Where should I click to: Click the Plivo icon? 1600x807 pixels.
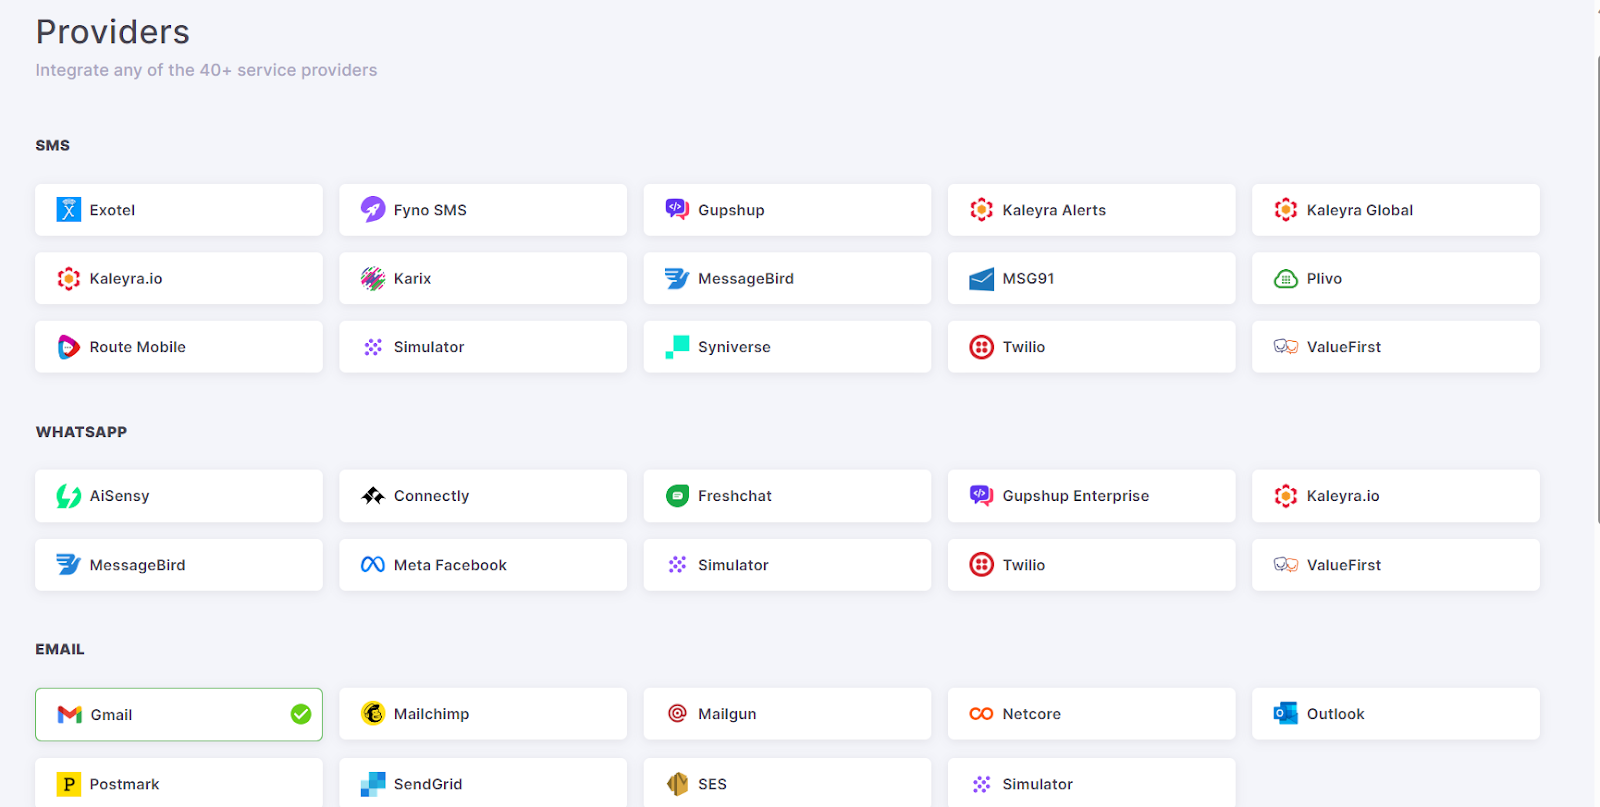(1286, 279)
